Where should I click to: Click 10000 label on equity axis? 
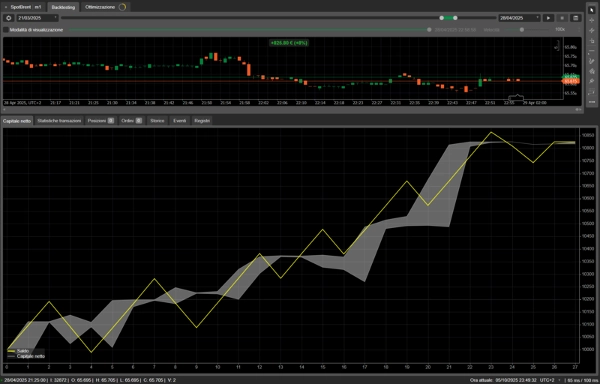coord(587,349)
